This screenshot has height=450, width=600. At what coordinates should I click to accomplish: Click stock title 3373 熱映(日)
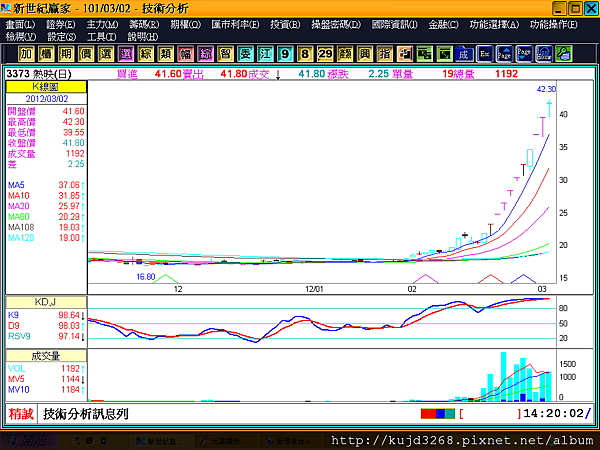[x=39, y=74]
